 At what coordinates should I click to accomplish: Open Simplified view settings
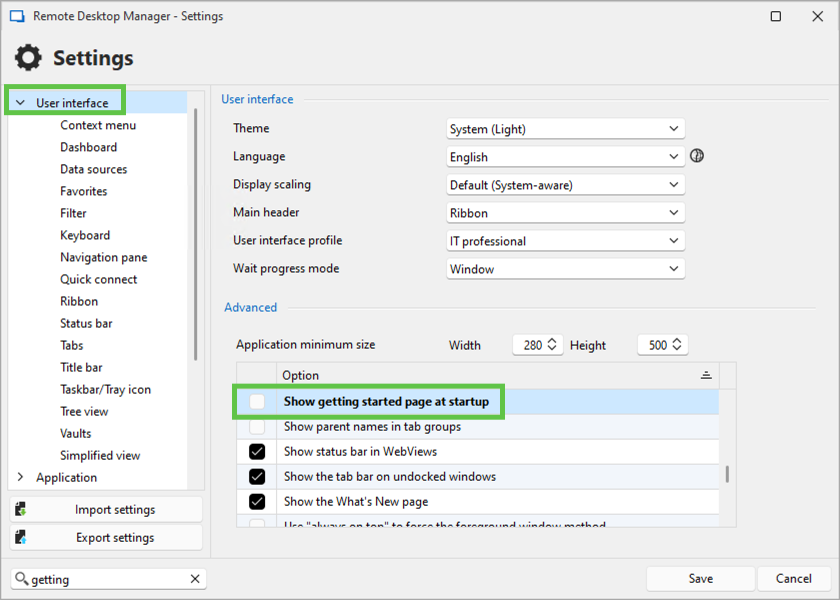(x=100, y=455)
